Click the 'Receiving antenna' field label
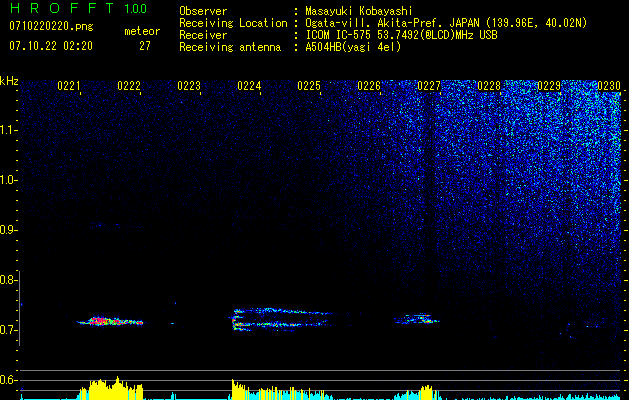Image resolution: width=629 pixels, height=400 pixels. click(230, 47)
